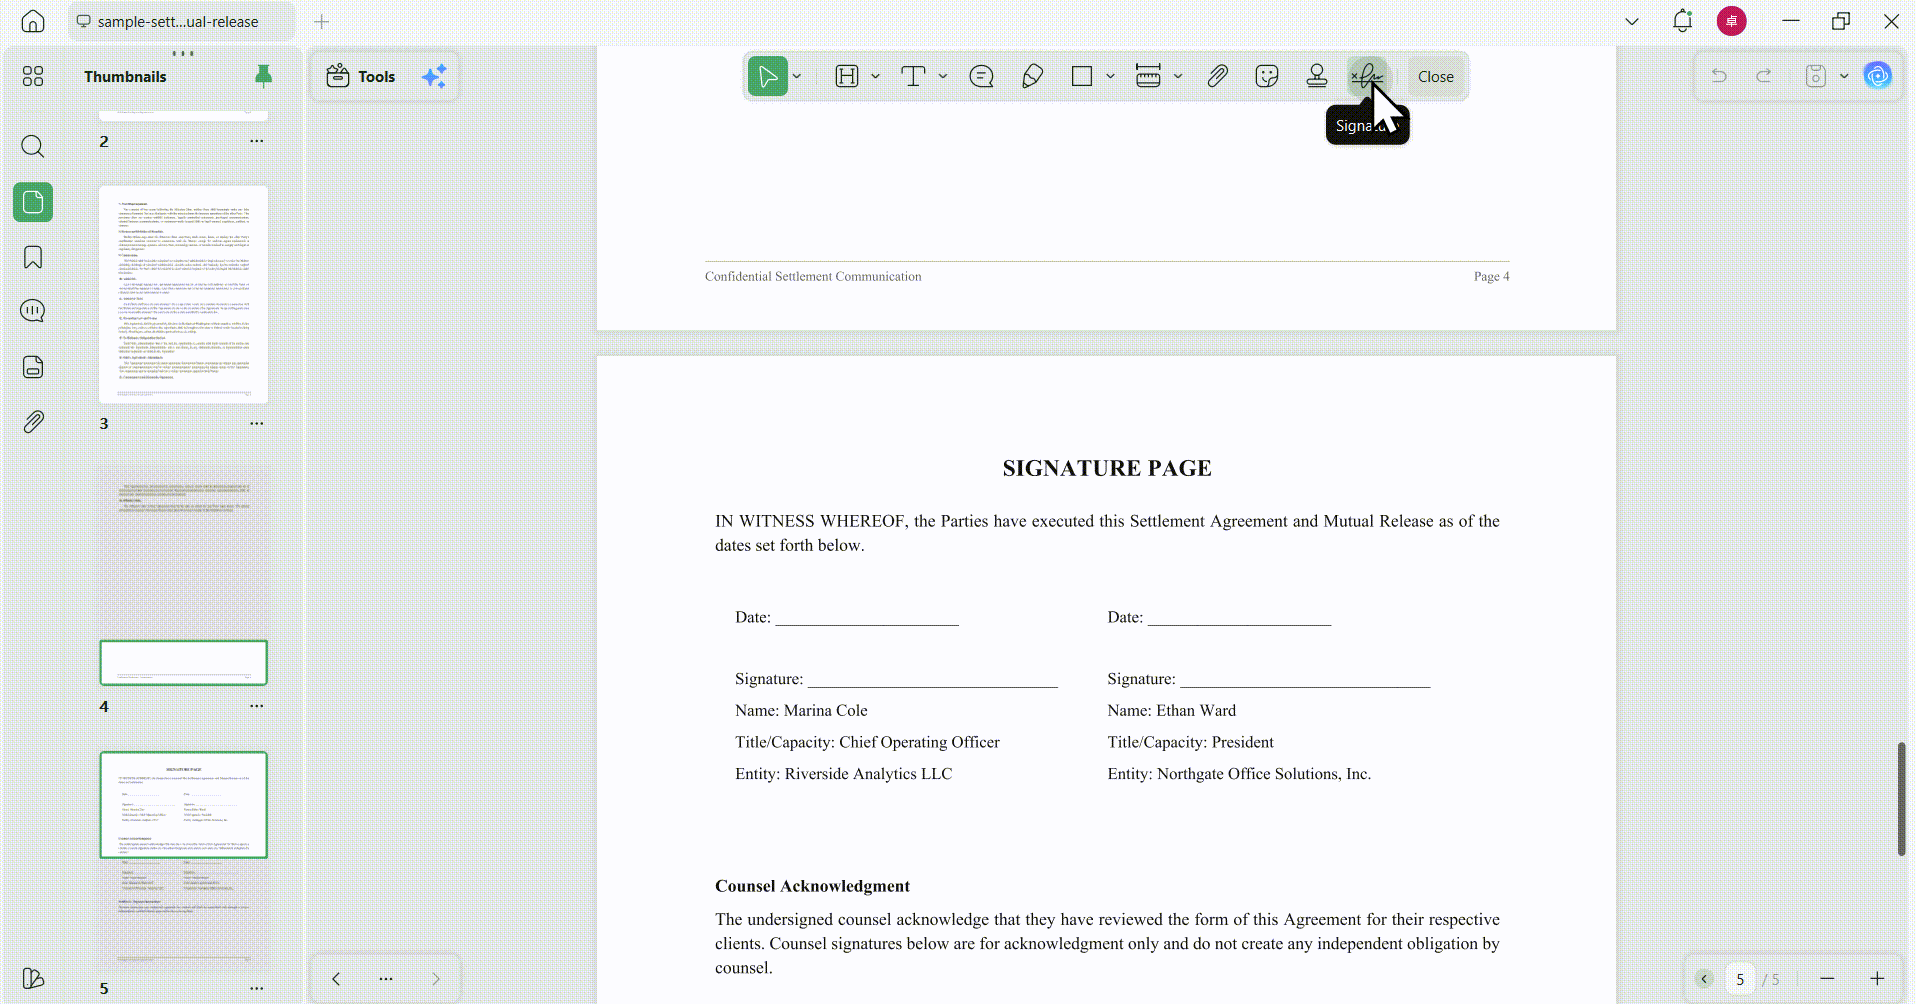Image resolution: width=1916 pixels, height=1004 pixels.
Task: Click the Close button in toolbar
Action: coord(1435,77)
